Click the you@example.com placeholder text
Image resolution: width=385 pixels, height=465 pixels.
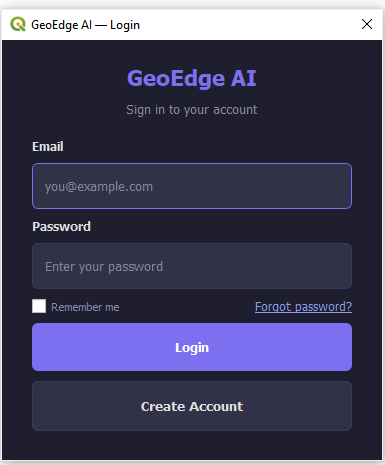[99, 187]
